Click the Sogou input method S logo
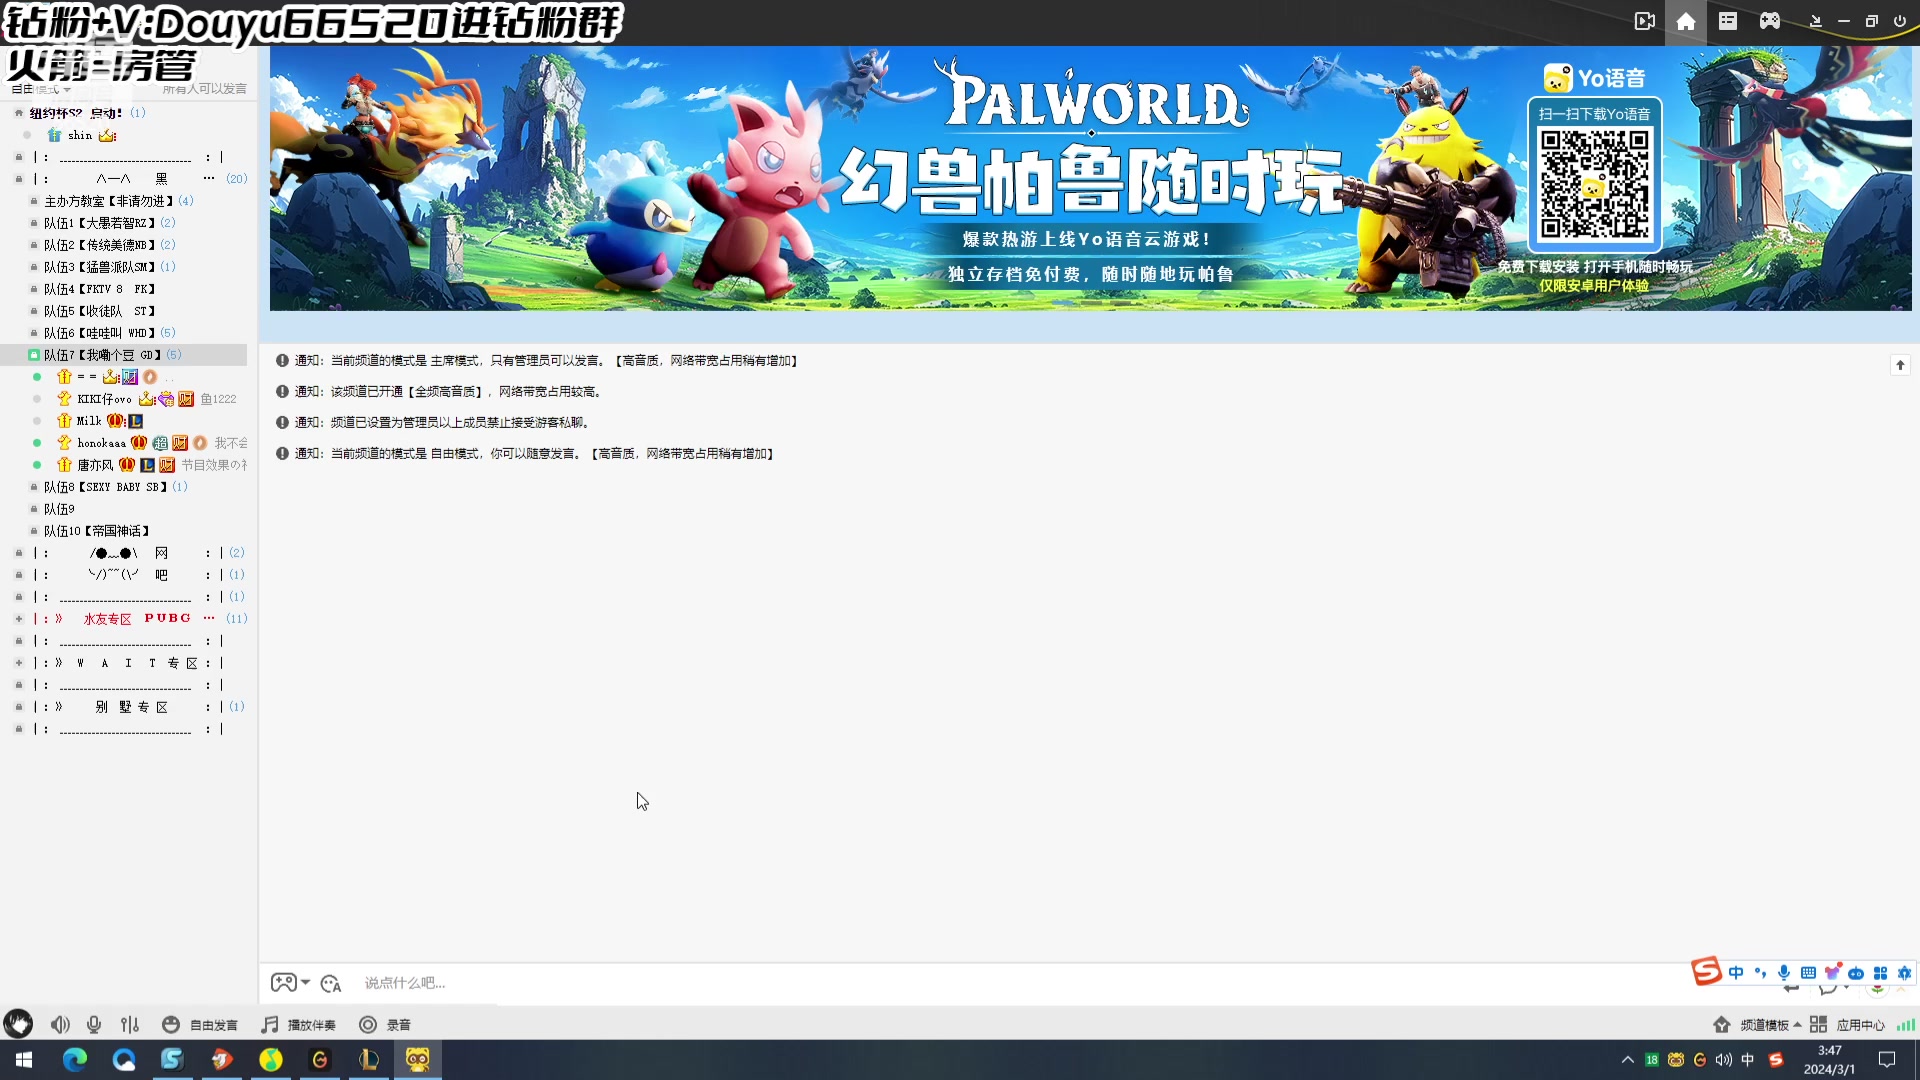Viewport: 1920px width, 1080px height. pos(1706,970)
